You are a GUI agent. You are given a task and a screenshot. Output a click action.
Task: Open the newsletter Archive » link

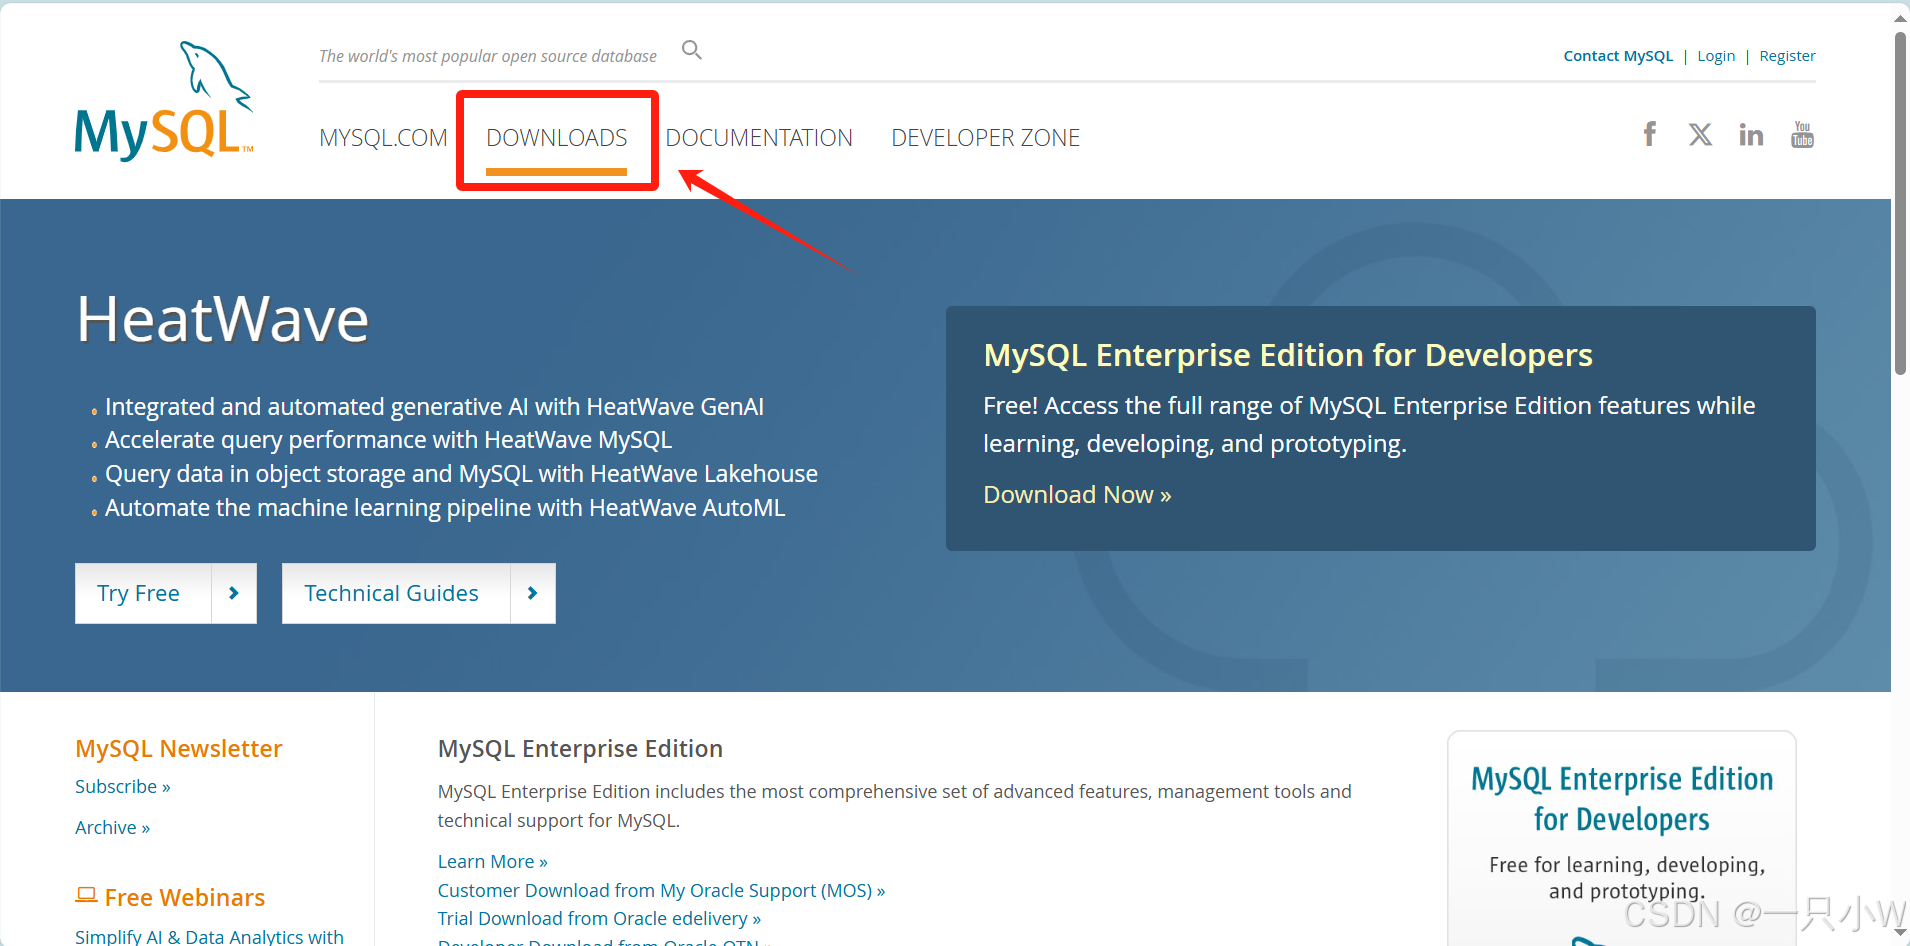tap(112, 828)
